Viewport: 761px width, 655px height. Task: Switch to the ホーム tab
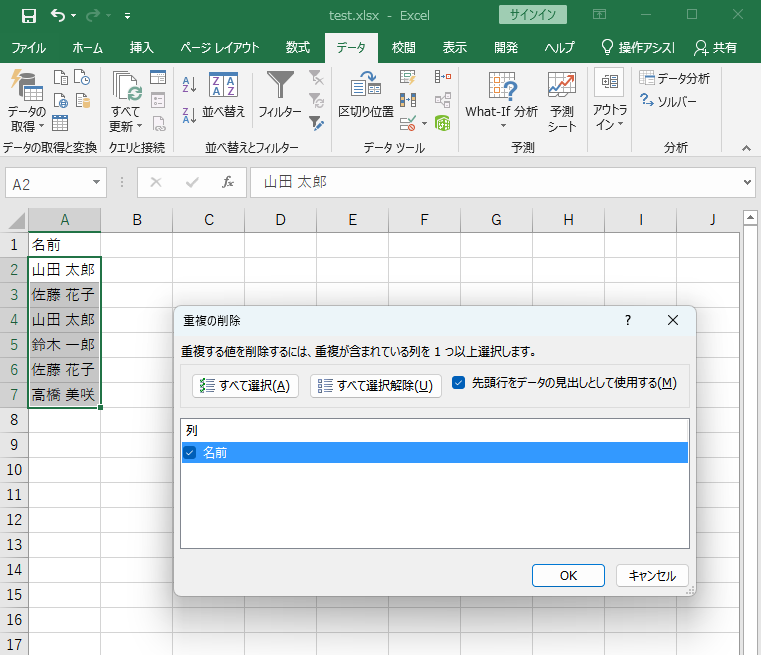point(88,48)
